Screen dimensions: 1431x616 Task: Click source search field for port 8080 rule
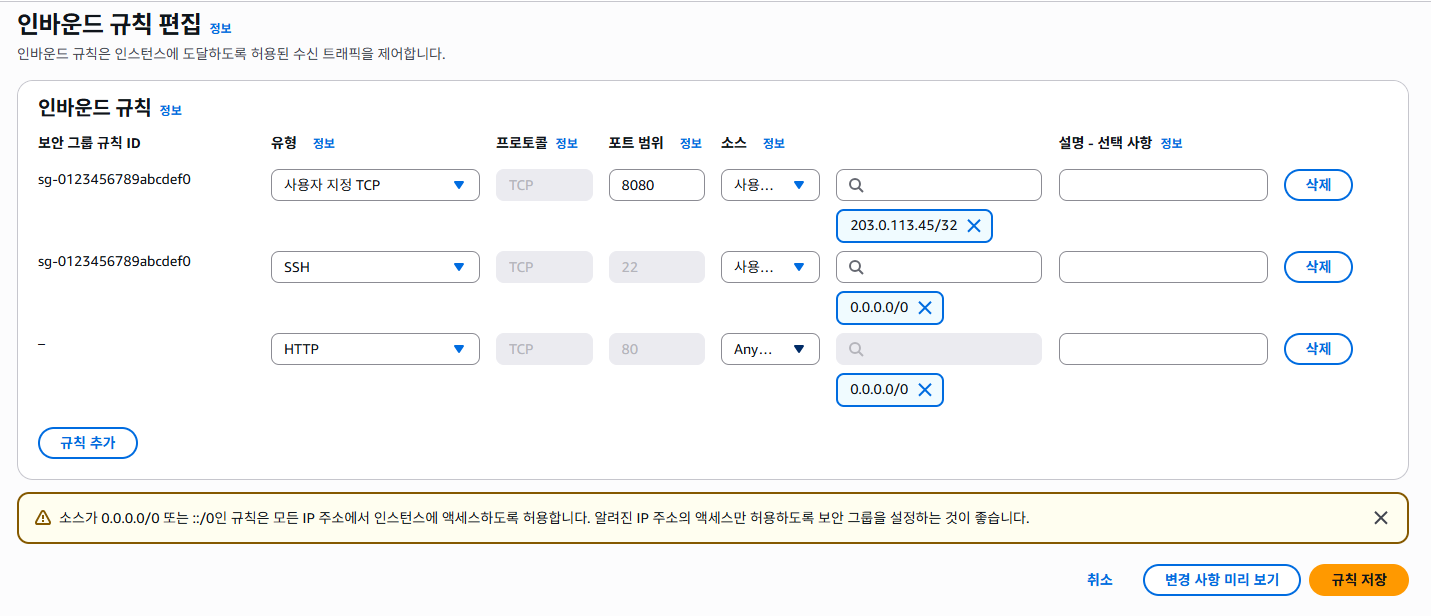click(x=939, y=185)
